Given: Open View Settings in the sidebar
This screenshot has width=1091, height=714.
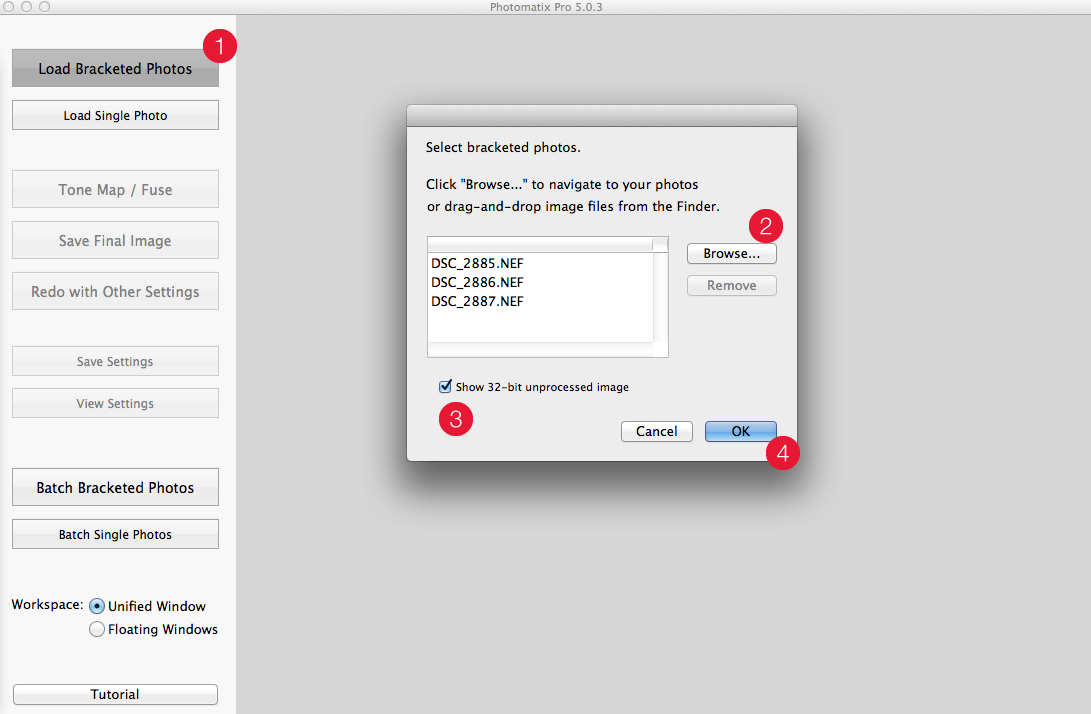Looking at the screenshot, I should 115,404.
